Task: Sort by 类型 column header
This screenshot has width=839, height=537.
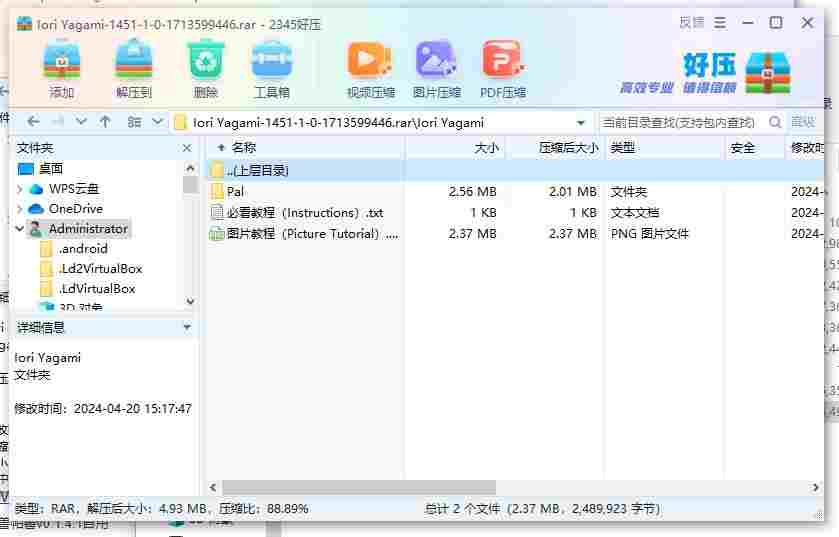Action: (x=666, y=148)
